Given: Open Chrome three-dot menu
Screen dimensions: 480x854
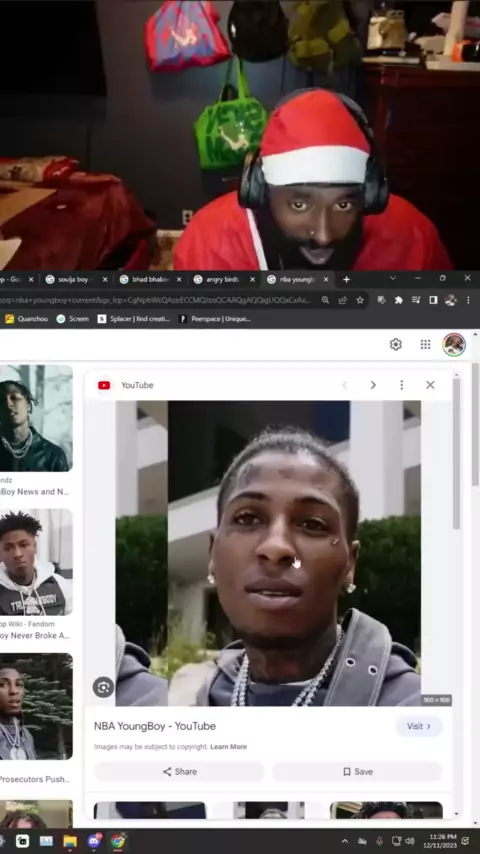Looking at the screenshot, I should pyautogui.click(x=468, y=300).
